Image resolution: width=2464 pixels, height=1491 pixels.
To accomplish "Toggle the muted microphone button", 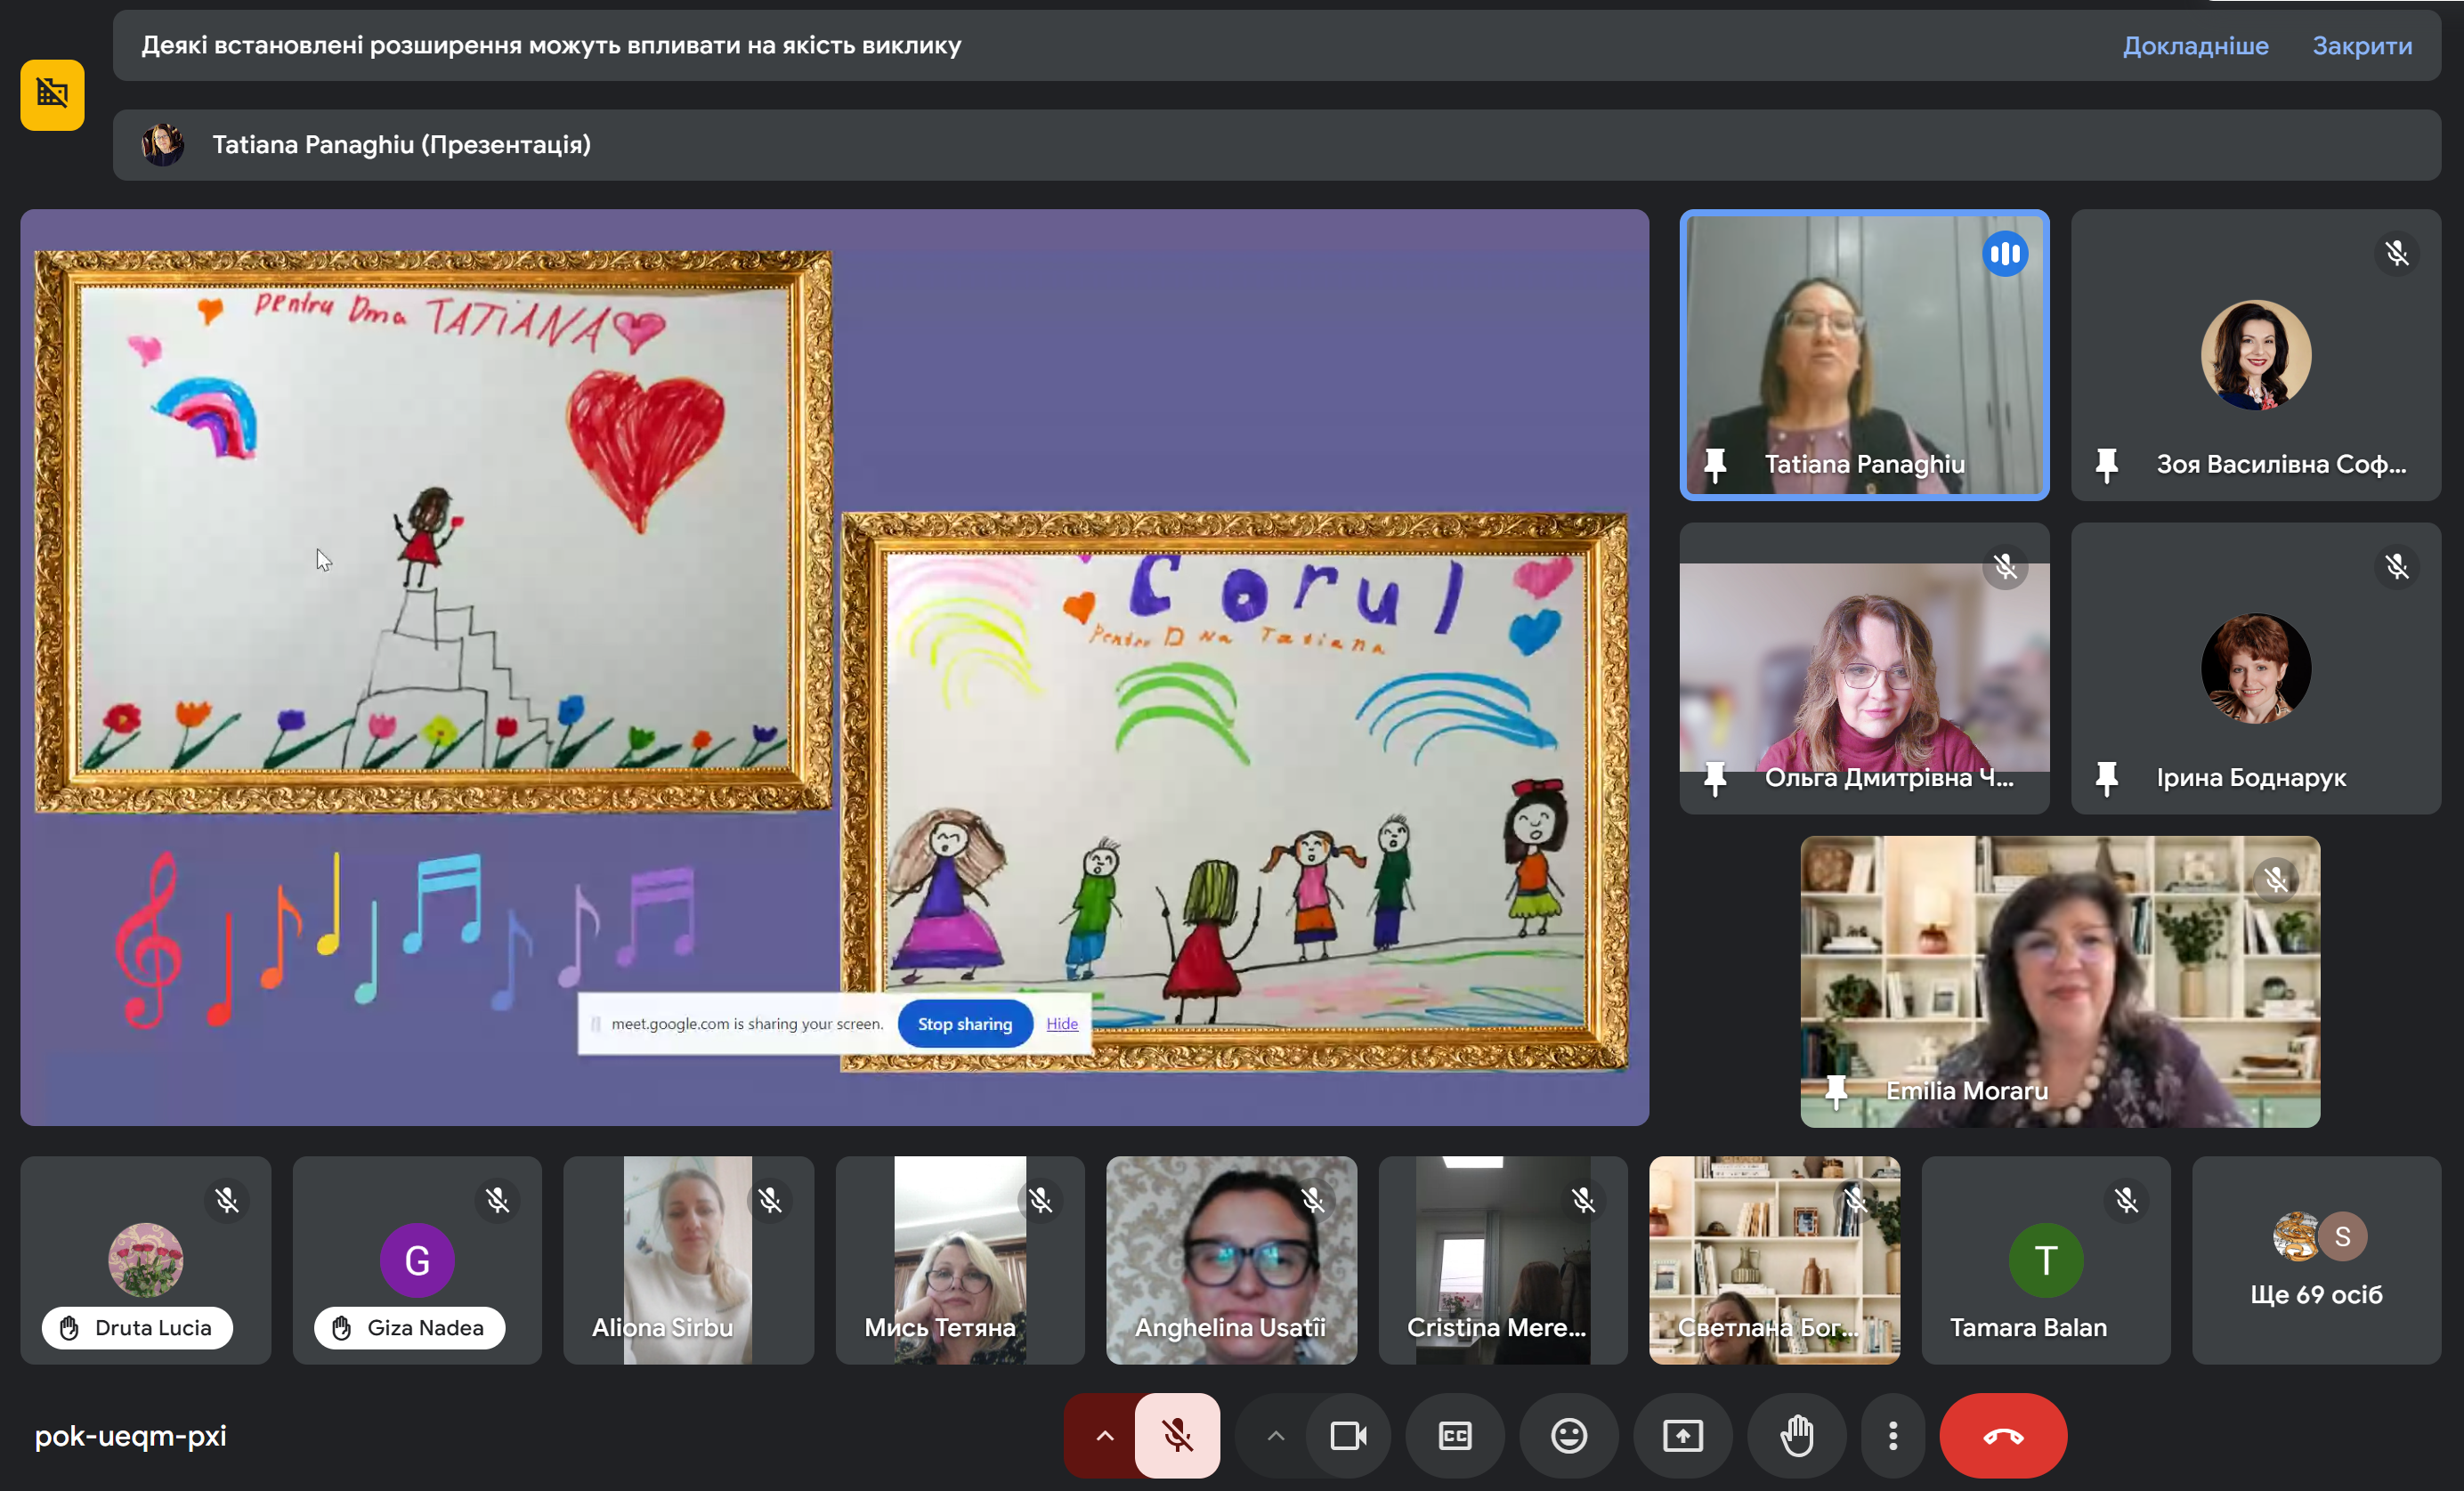I will (x=1177, y=1436).
